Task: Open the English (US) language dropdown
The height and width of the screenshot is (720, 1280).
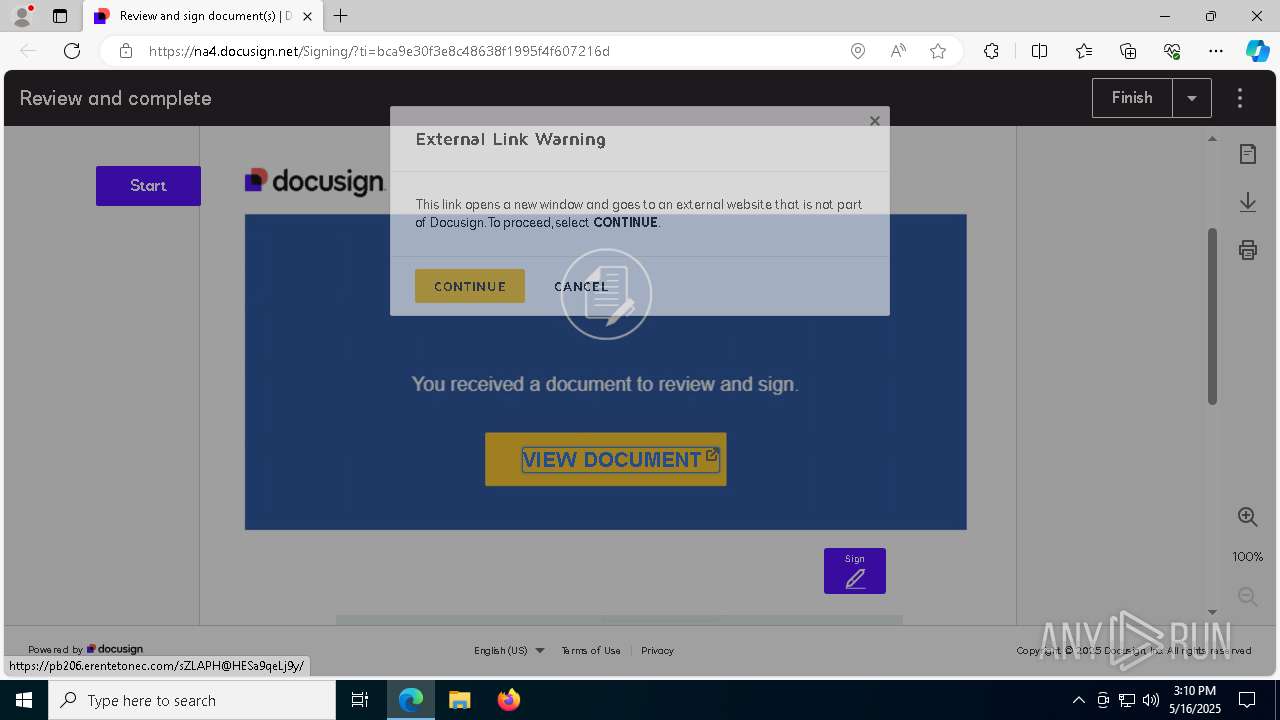Action: click(509, 650)
